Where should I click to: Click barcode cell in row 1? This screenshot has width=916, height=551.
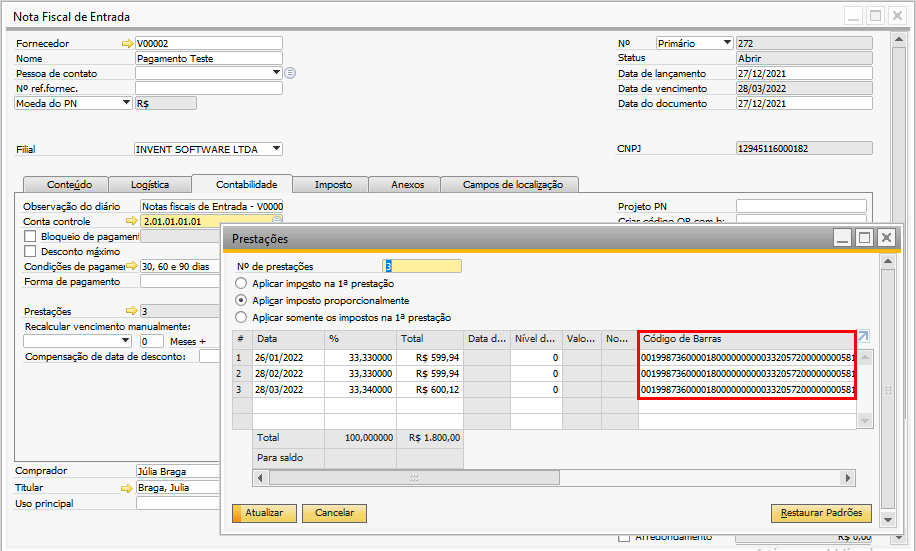point(747,358)
